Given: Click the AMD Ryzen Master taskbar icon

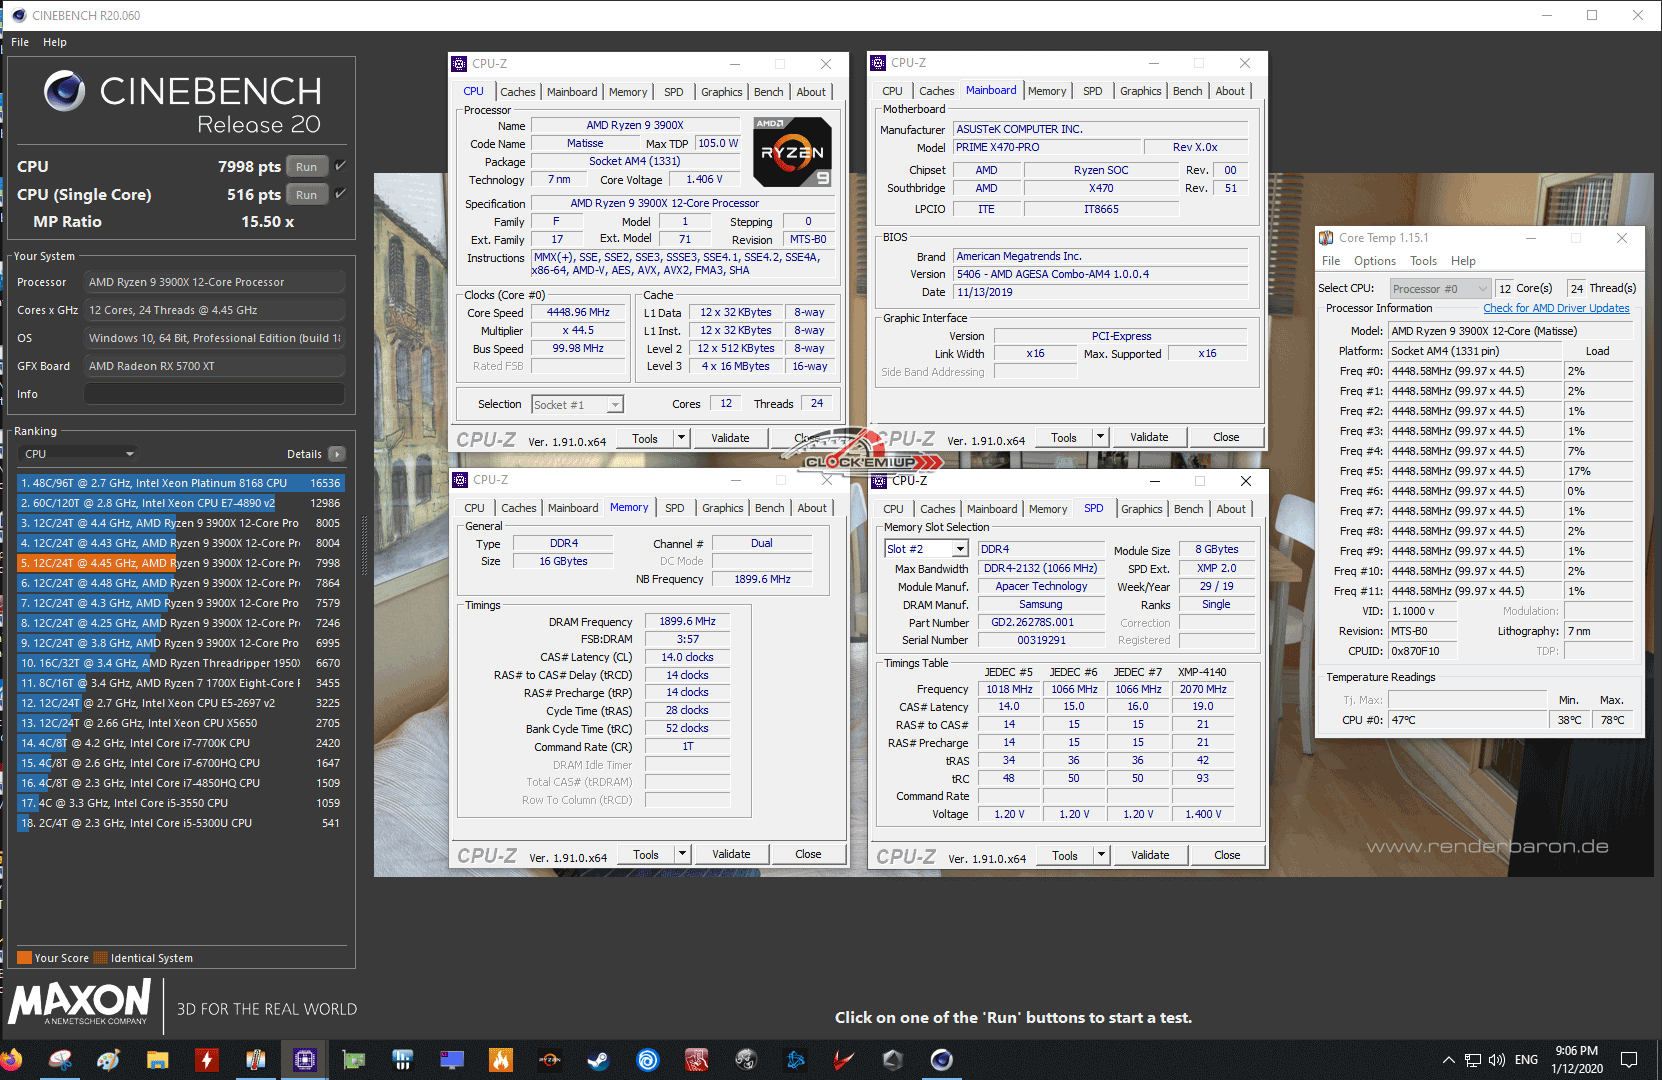Looking at the screenshot, I should click(x=549, y=1060).
